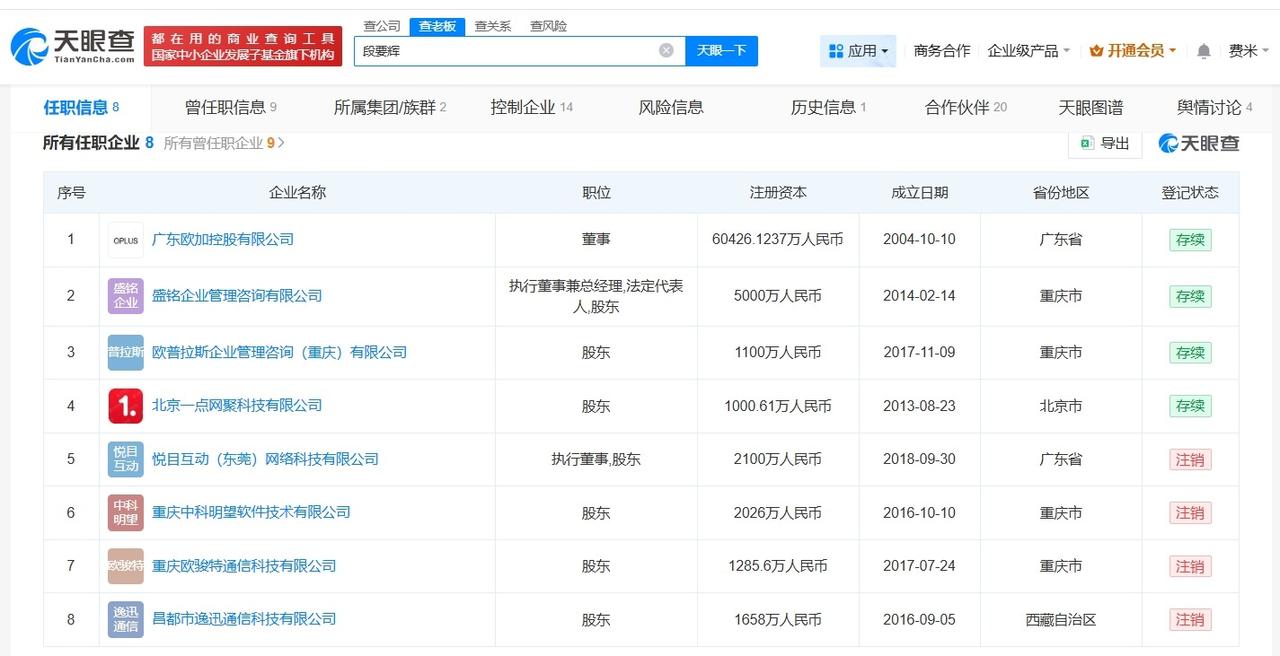
Task: Click the 注销 status tag for 昌都市逸迅通信
Action: pos(1190,620)
